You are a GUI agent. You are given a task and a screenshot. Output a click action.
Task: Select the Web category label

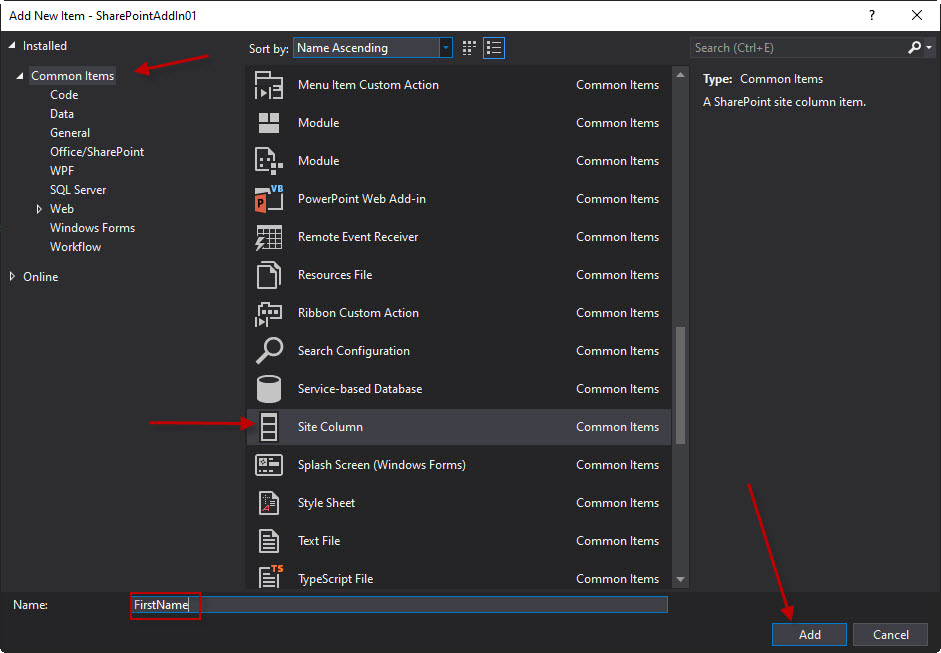click(x=62, y=209)
